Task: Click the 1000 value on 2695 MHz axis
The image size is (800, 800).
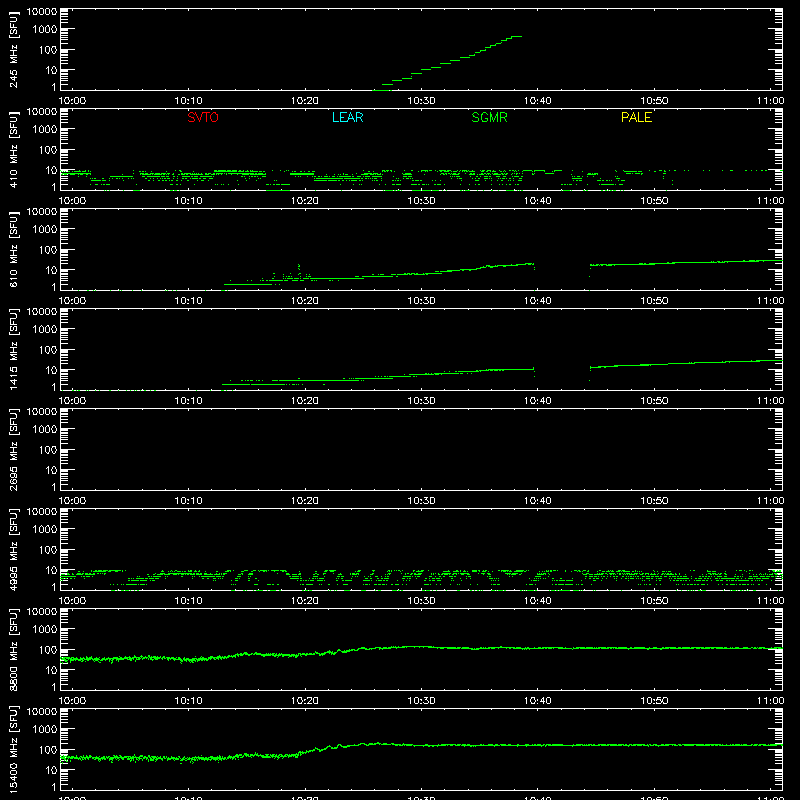Action: point(44,430)
